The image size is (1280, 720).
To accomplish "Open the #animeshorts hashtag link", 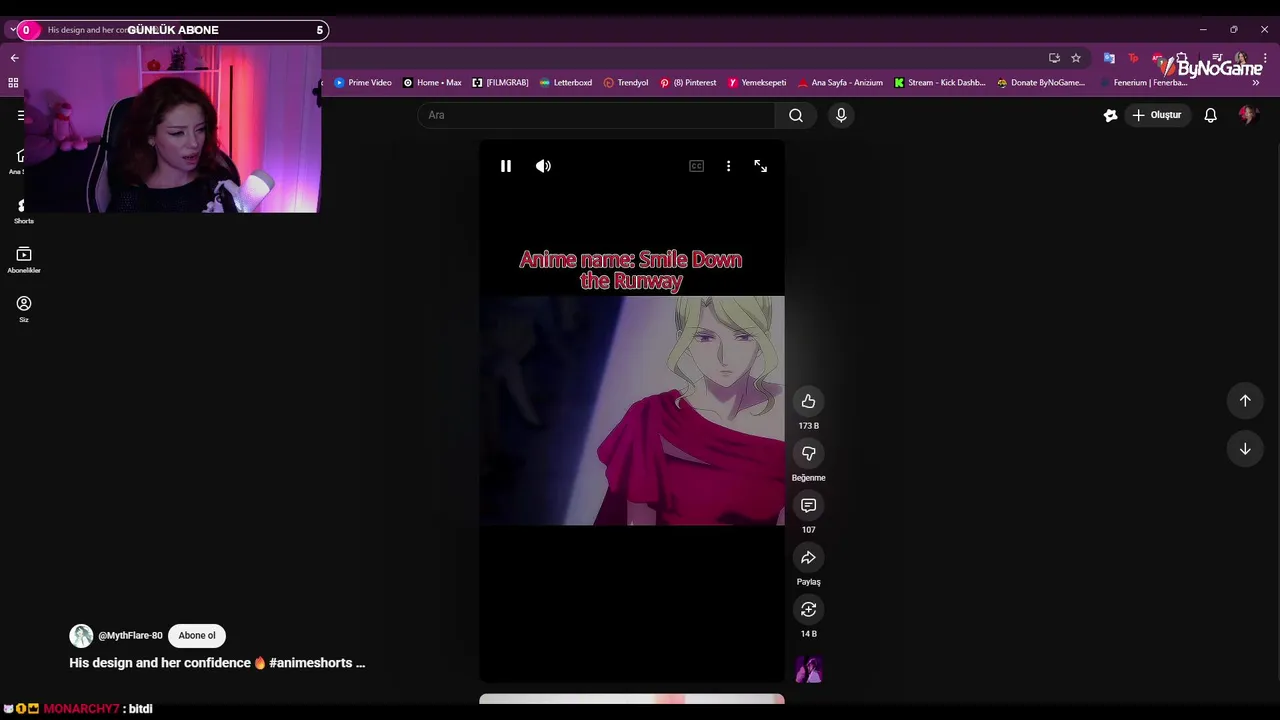I will pyautogui.click(x=310, y=663).
